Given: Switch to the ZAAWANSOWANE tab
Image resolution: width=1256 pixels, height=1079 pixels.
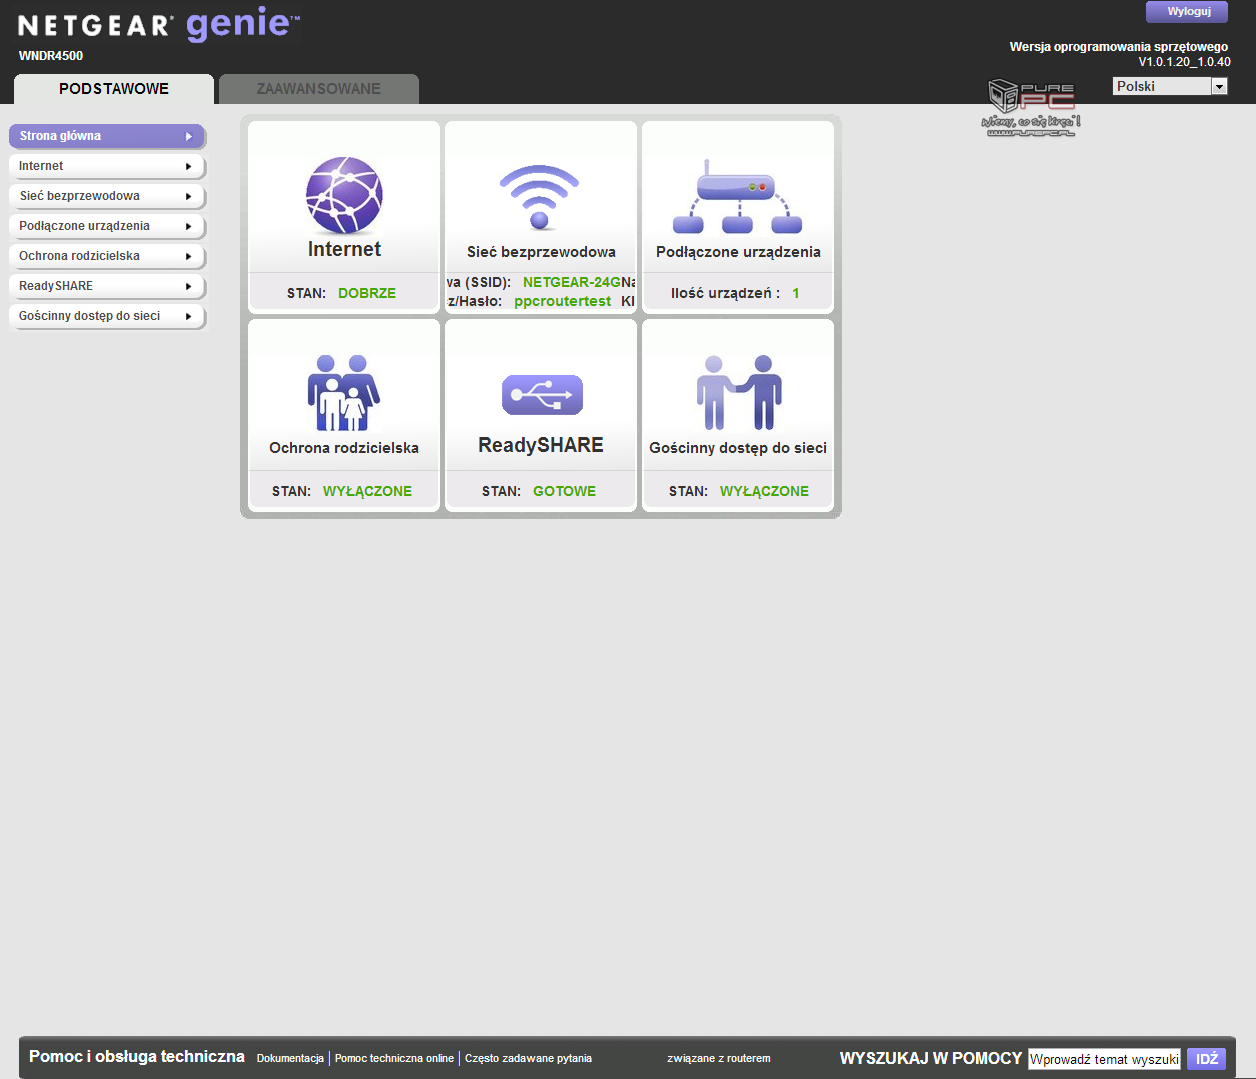Looking at the screenshot, I should (x=319, y=89).
